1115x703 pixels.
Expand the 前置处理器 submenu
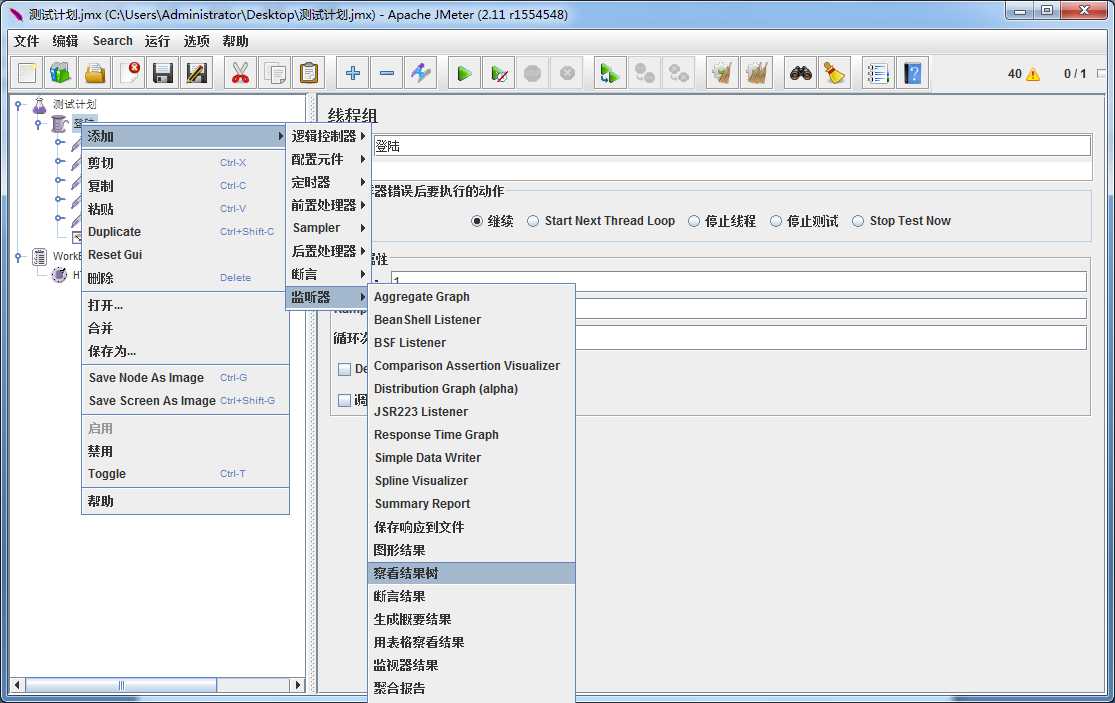pos(327,205)
